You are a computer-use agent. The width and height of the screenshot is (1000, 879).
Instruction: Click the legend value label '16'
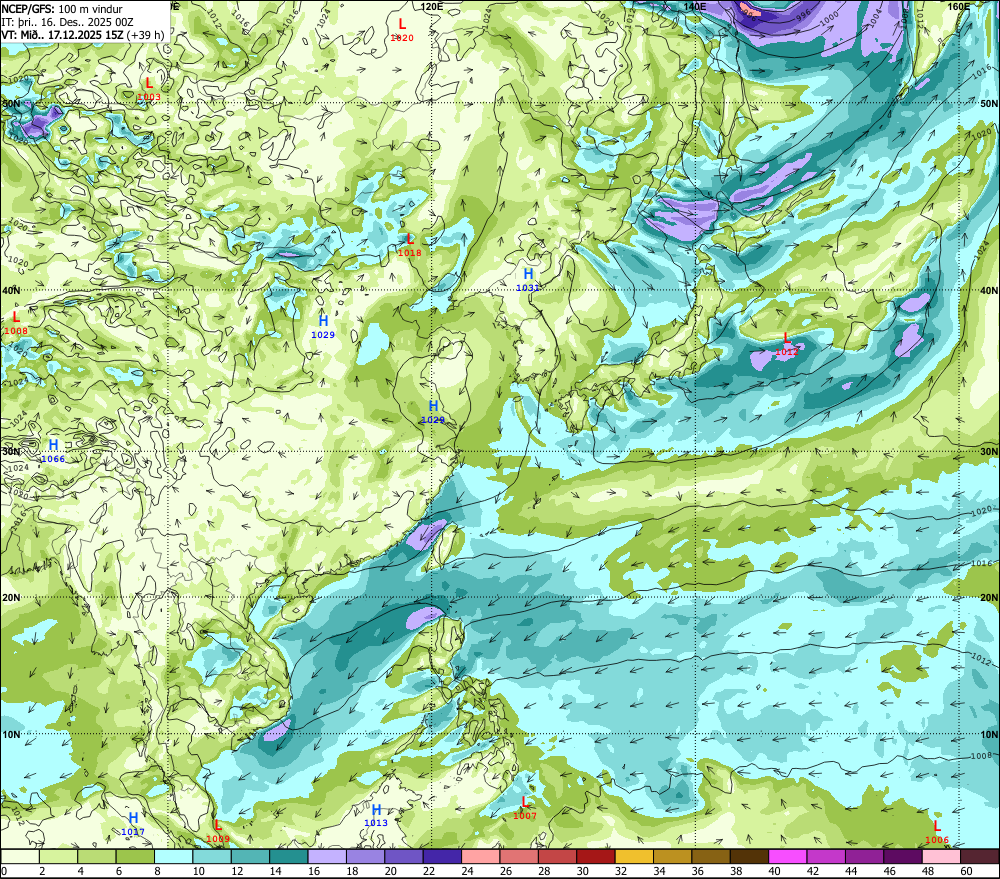tap(314, 871)
